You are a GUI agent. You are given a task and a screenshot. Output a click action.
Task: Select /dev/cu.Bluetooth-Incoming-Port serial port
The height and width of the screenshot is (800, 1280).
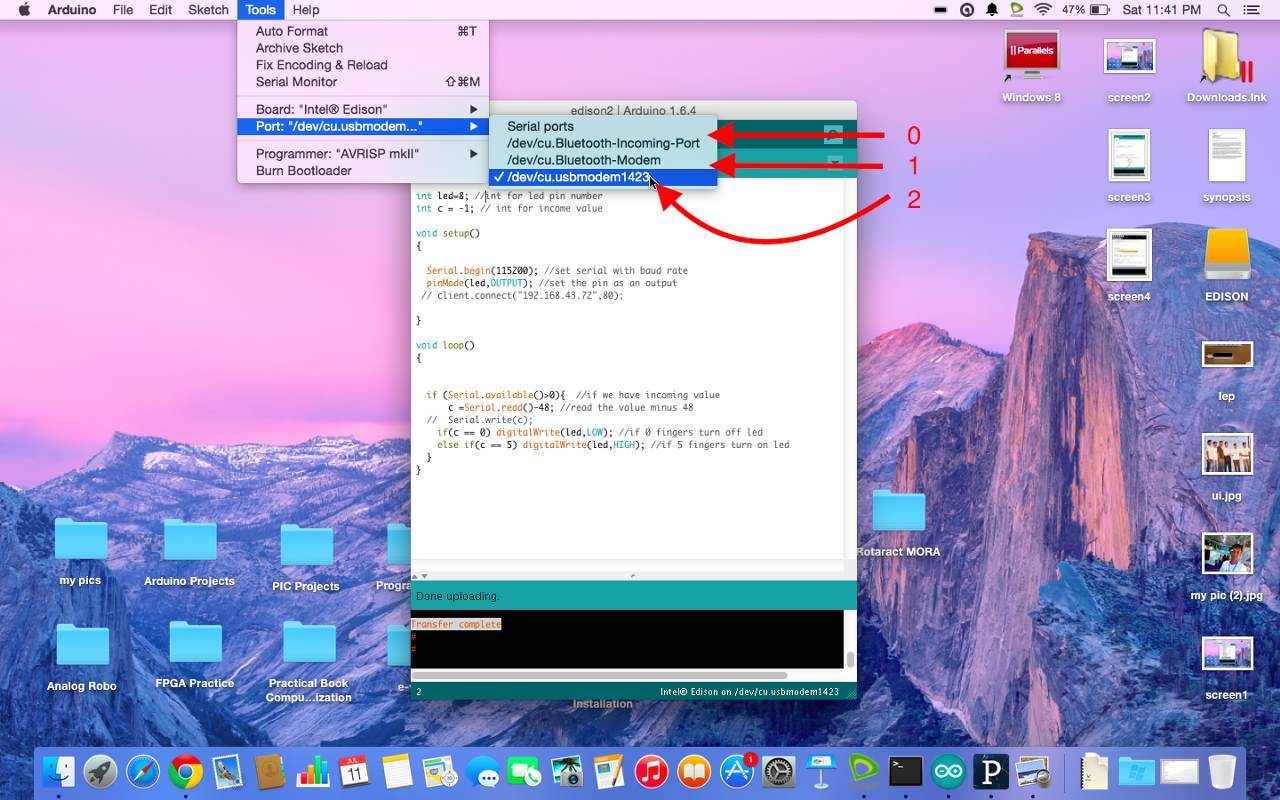tap(603, 143)
